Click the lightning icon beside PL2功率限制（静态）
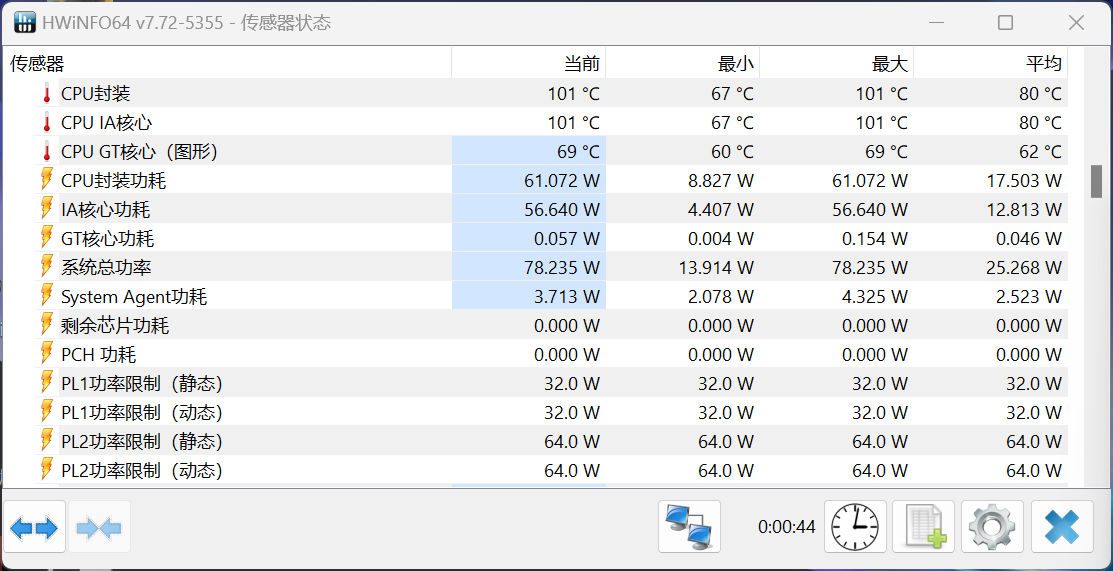 (x=47, y=441)
